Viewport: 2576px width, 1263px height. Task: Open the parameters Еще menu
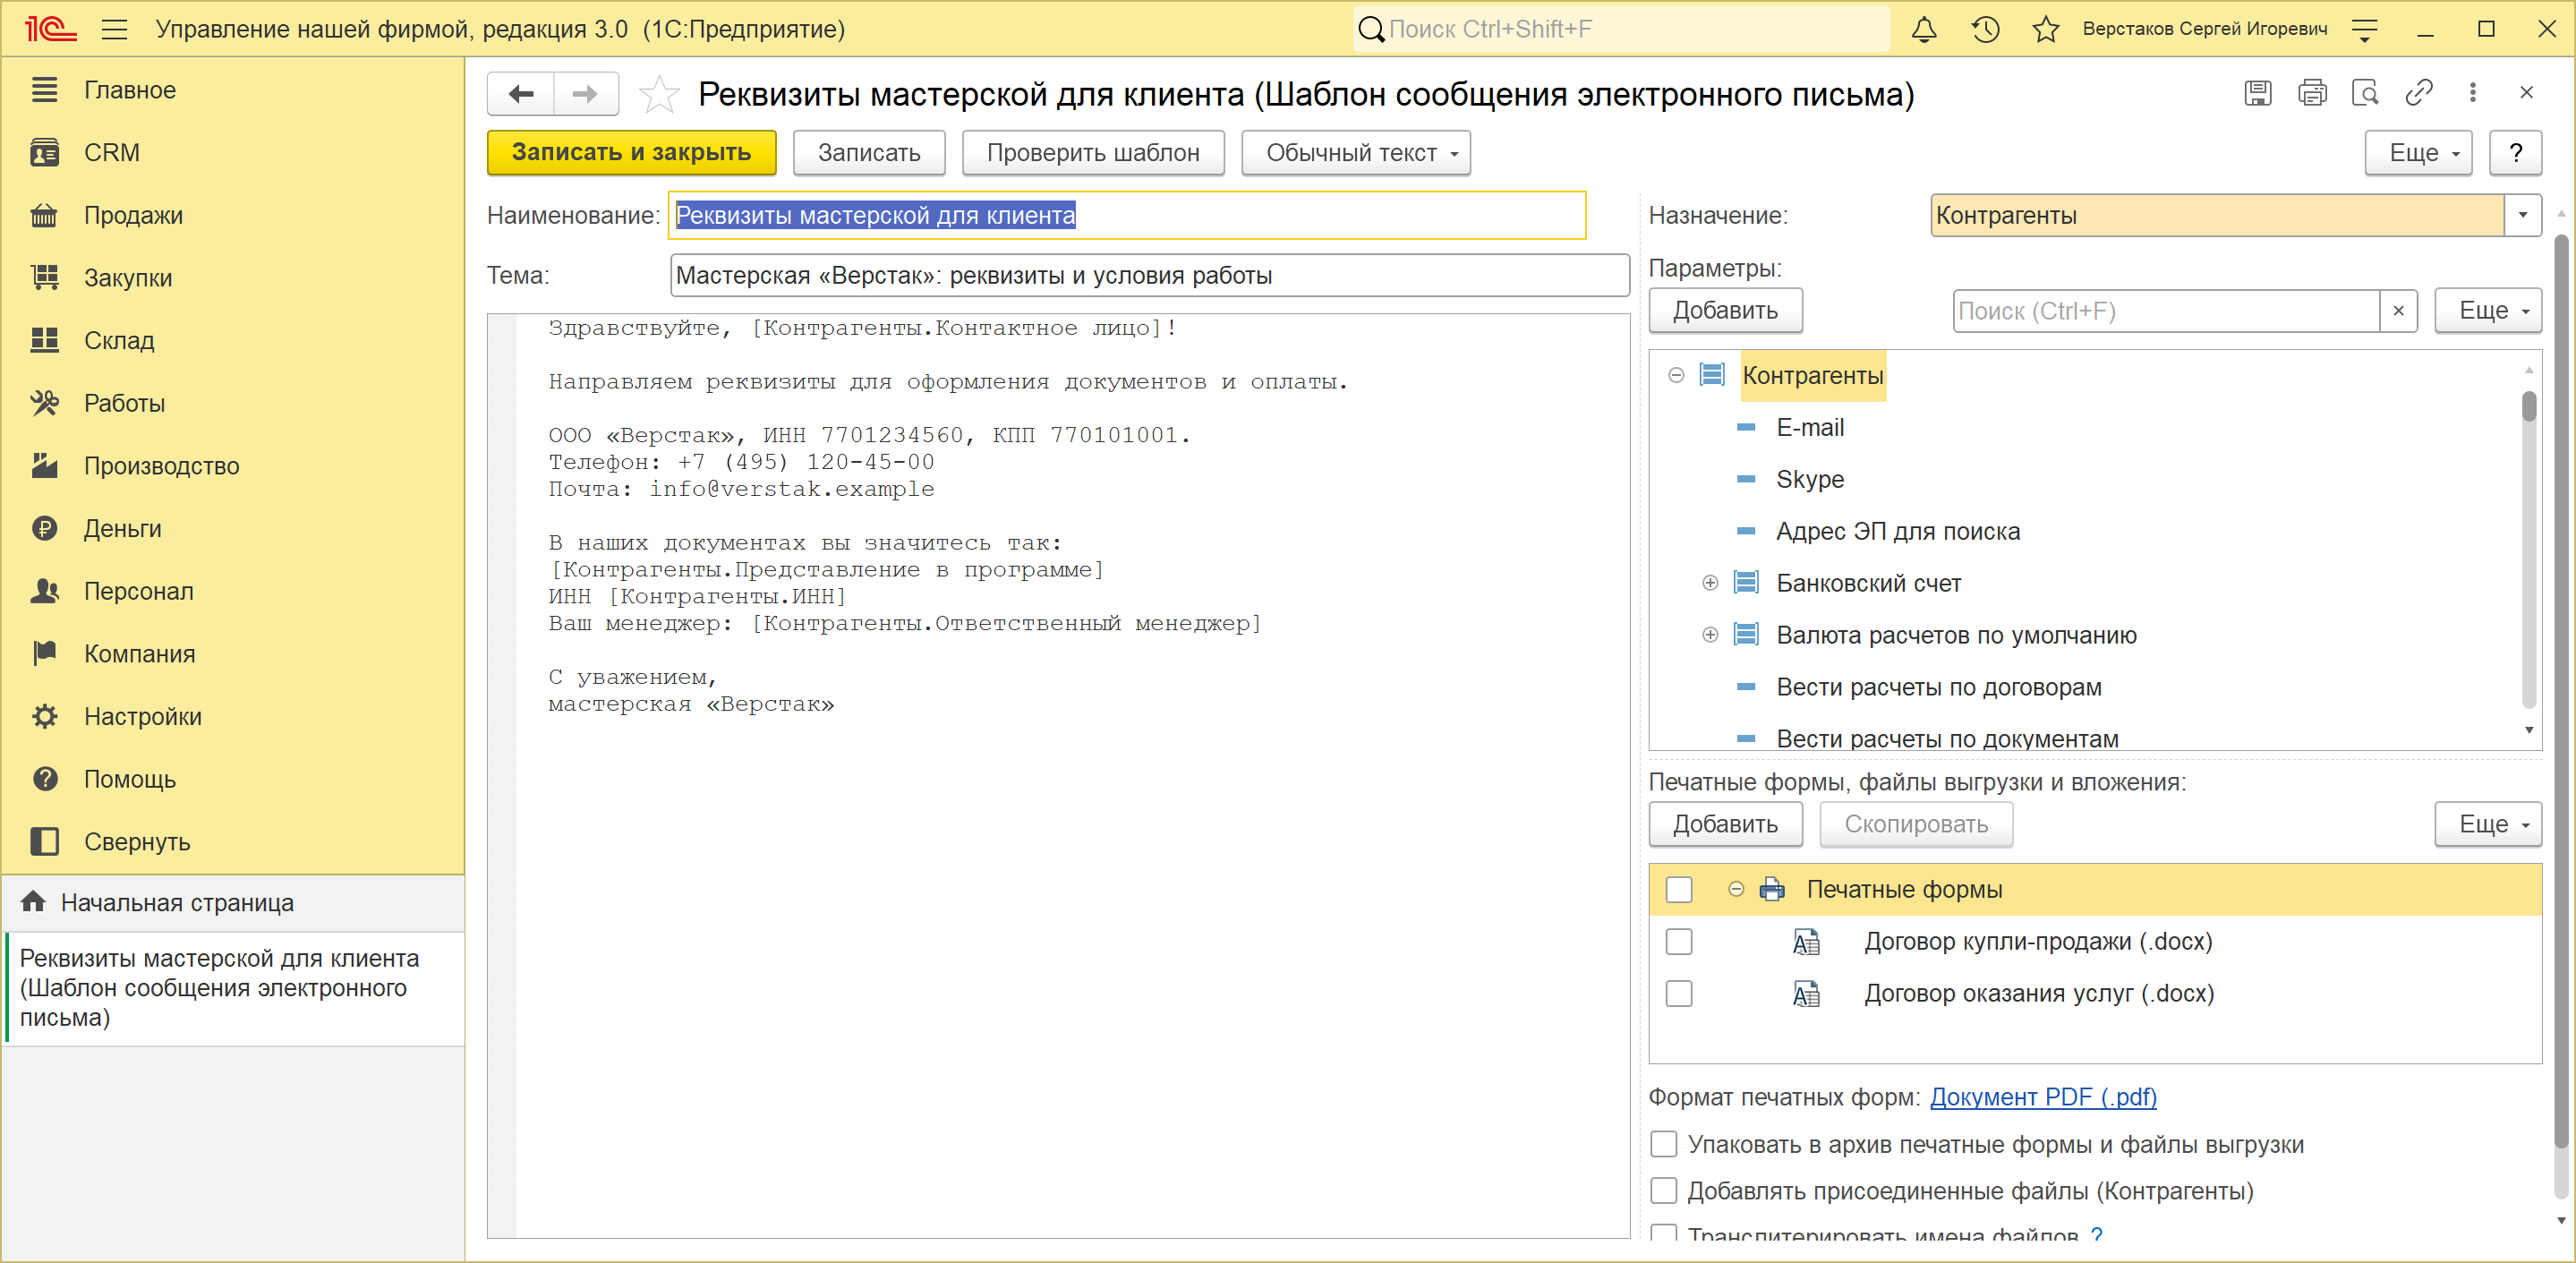[x=2487, y=311]
